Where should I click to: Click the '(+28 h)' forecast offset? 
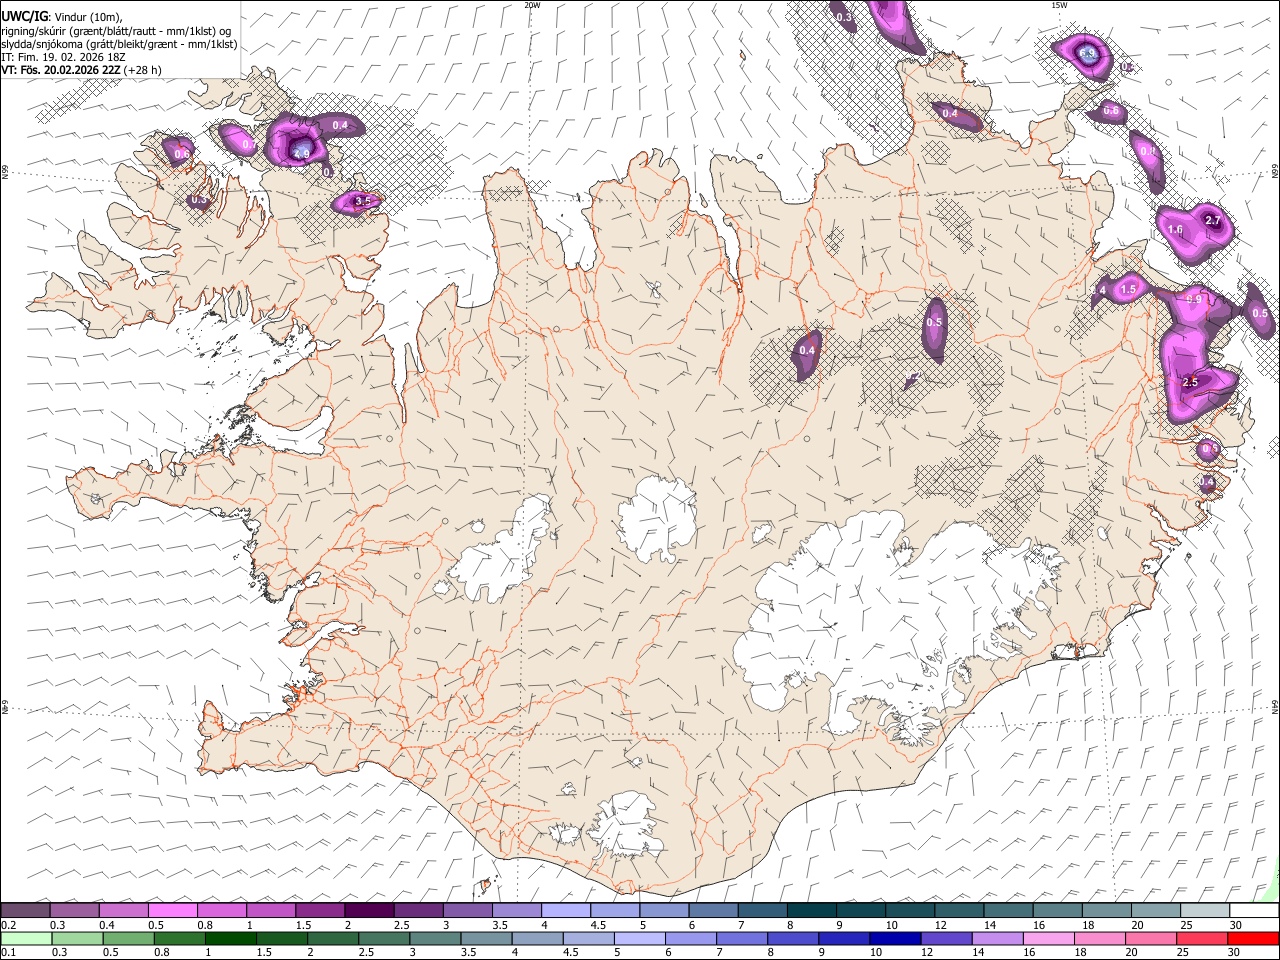(143, 70)
